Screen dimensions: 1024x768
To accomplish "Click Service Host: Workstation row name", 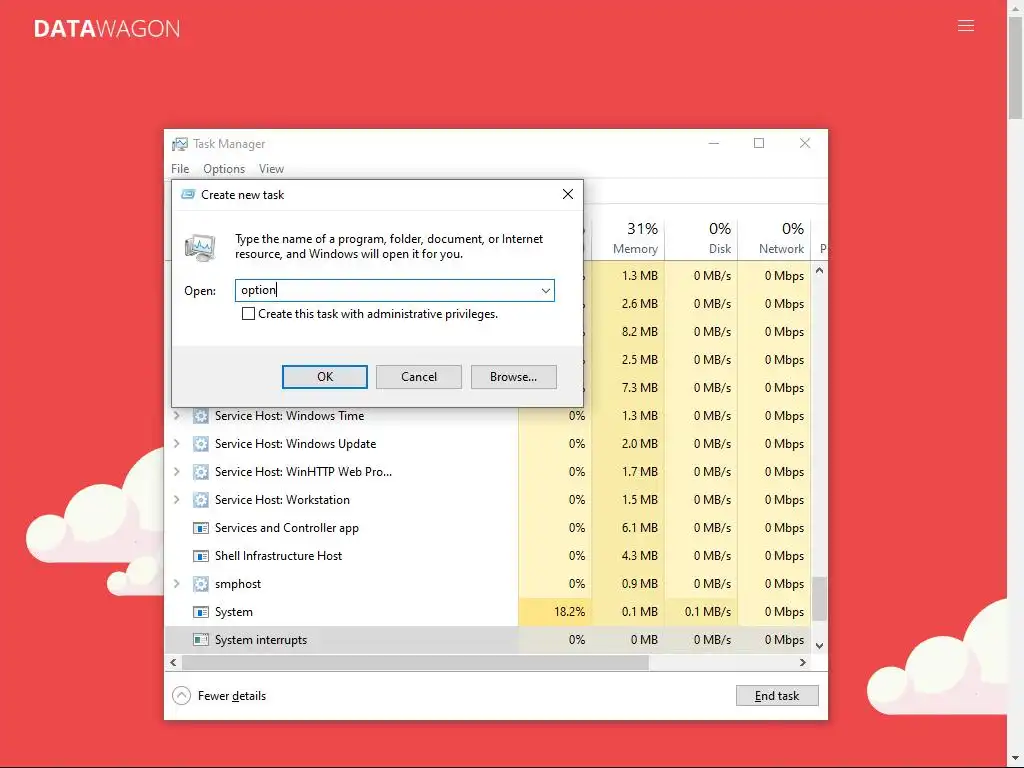I will tap(282, 500).
